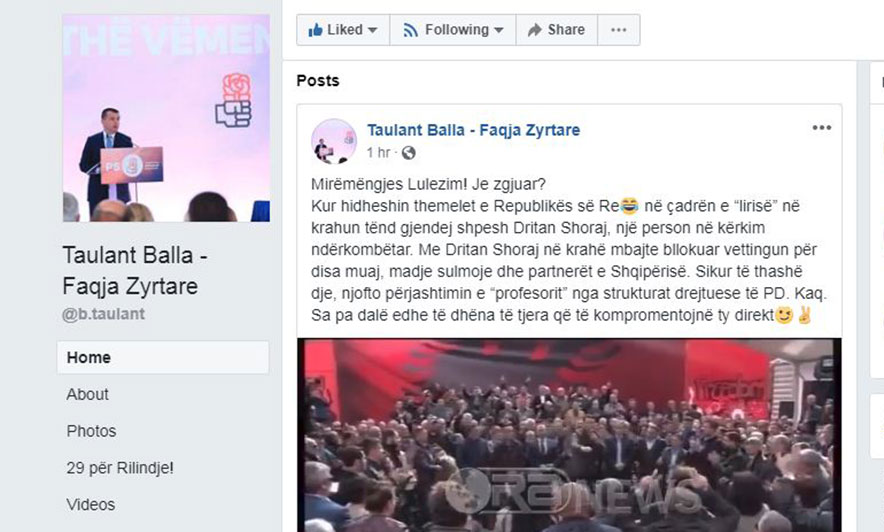Open the page more-options ellipsis button

(x=618, y=30)
